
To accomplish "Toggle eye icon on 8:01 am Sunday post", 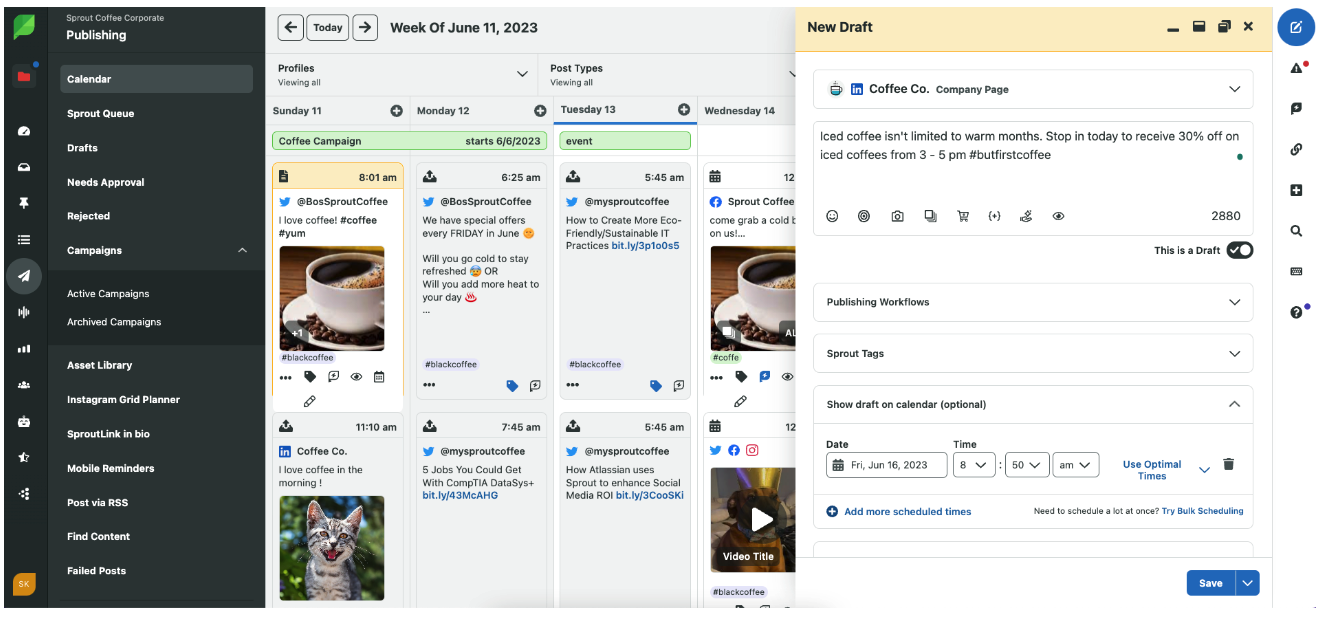I will pyautogui.click(x=356, y=377).
